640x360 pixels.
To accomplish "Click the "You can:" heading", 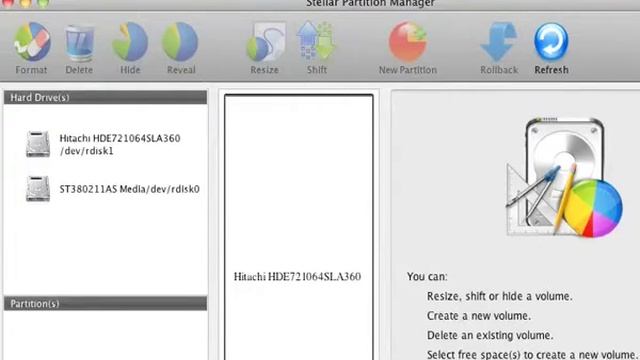I will click(427, 276).
